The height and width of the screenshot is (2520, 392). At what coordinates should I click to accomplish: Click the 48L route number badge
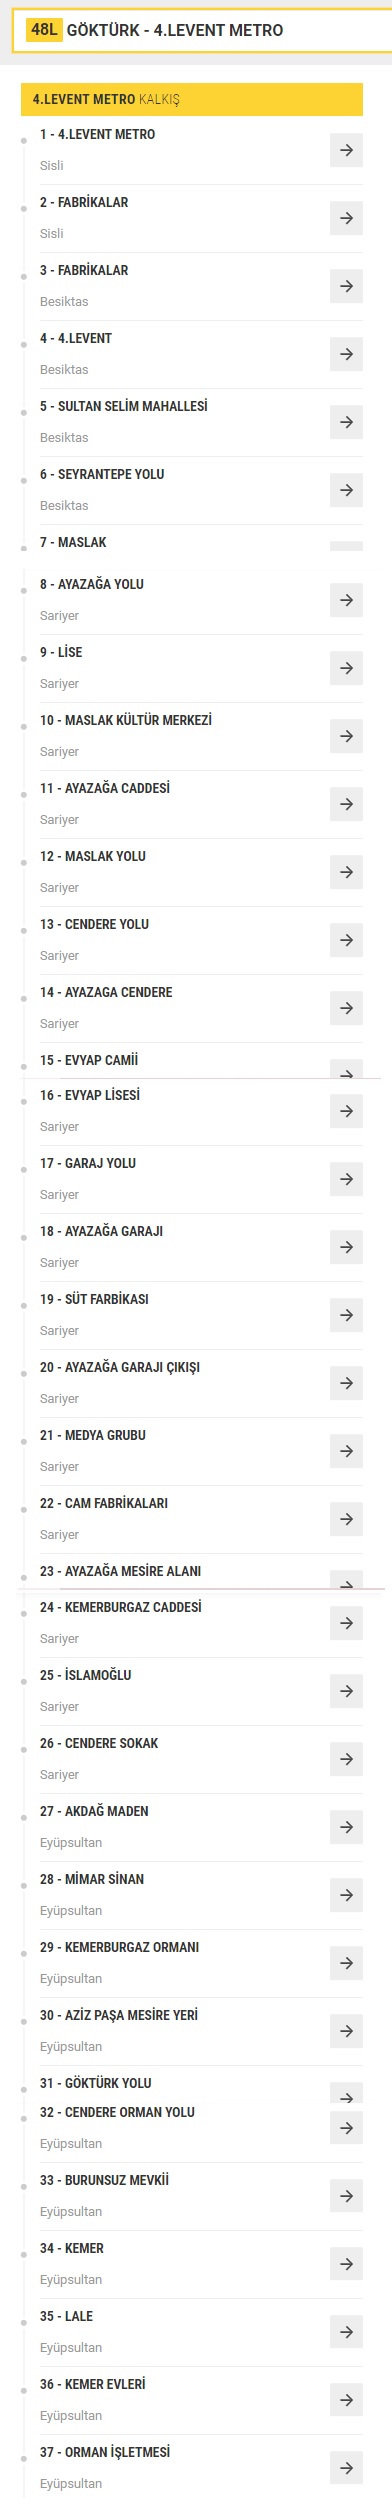point(45,30)
